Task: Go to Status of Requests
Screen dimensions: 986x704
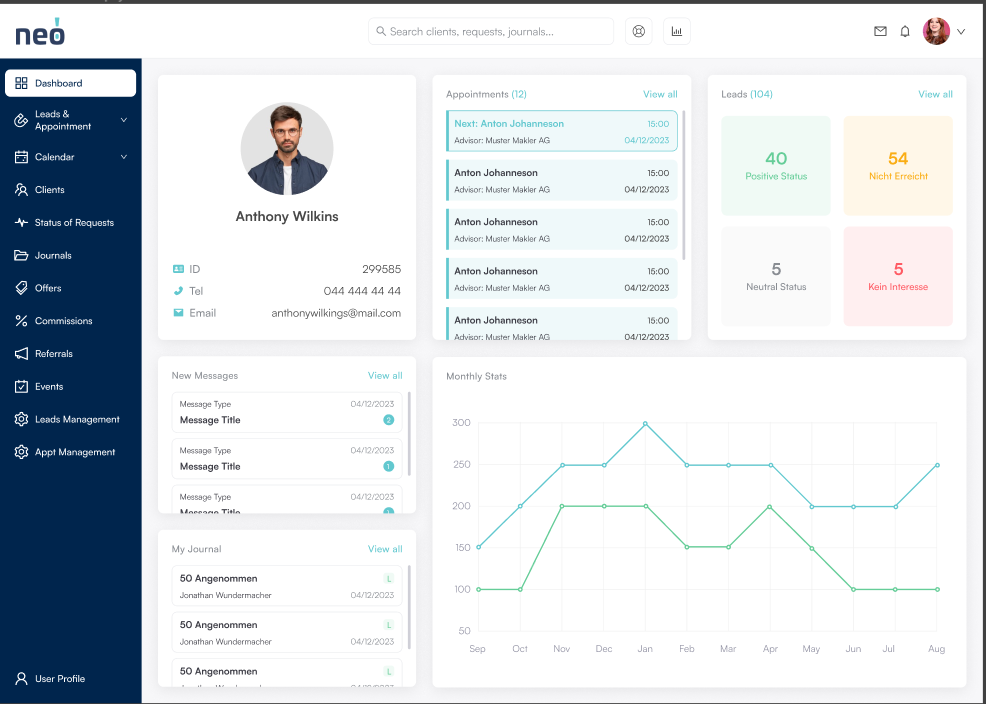Action: click(74, 223)
